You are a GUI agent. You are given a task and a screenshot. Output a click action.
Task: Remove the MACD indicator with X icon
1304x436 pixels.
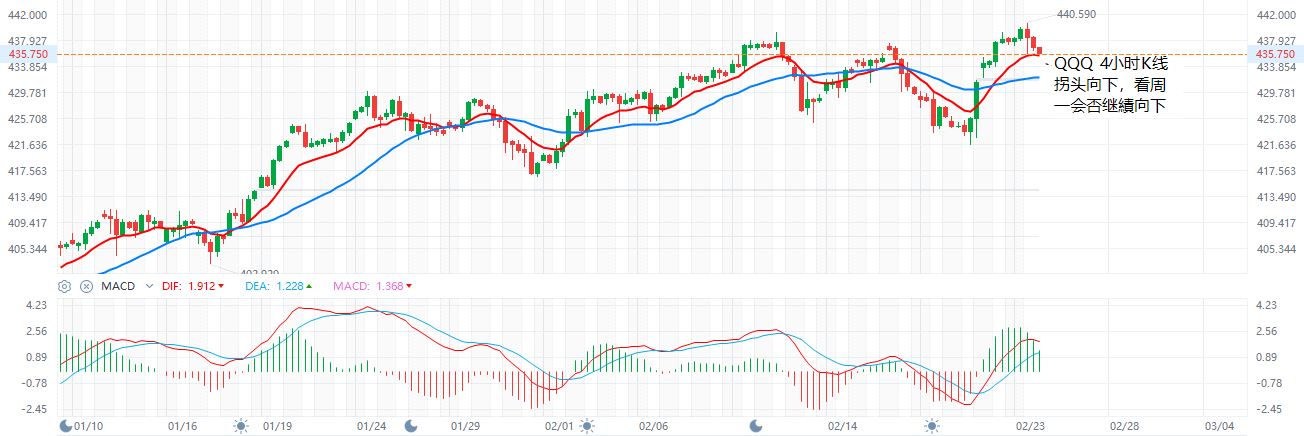click(86, 286)
